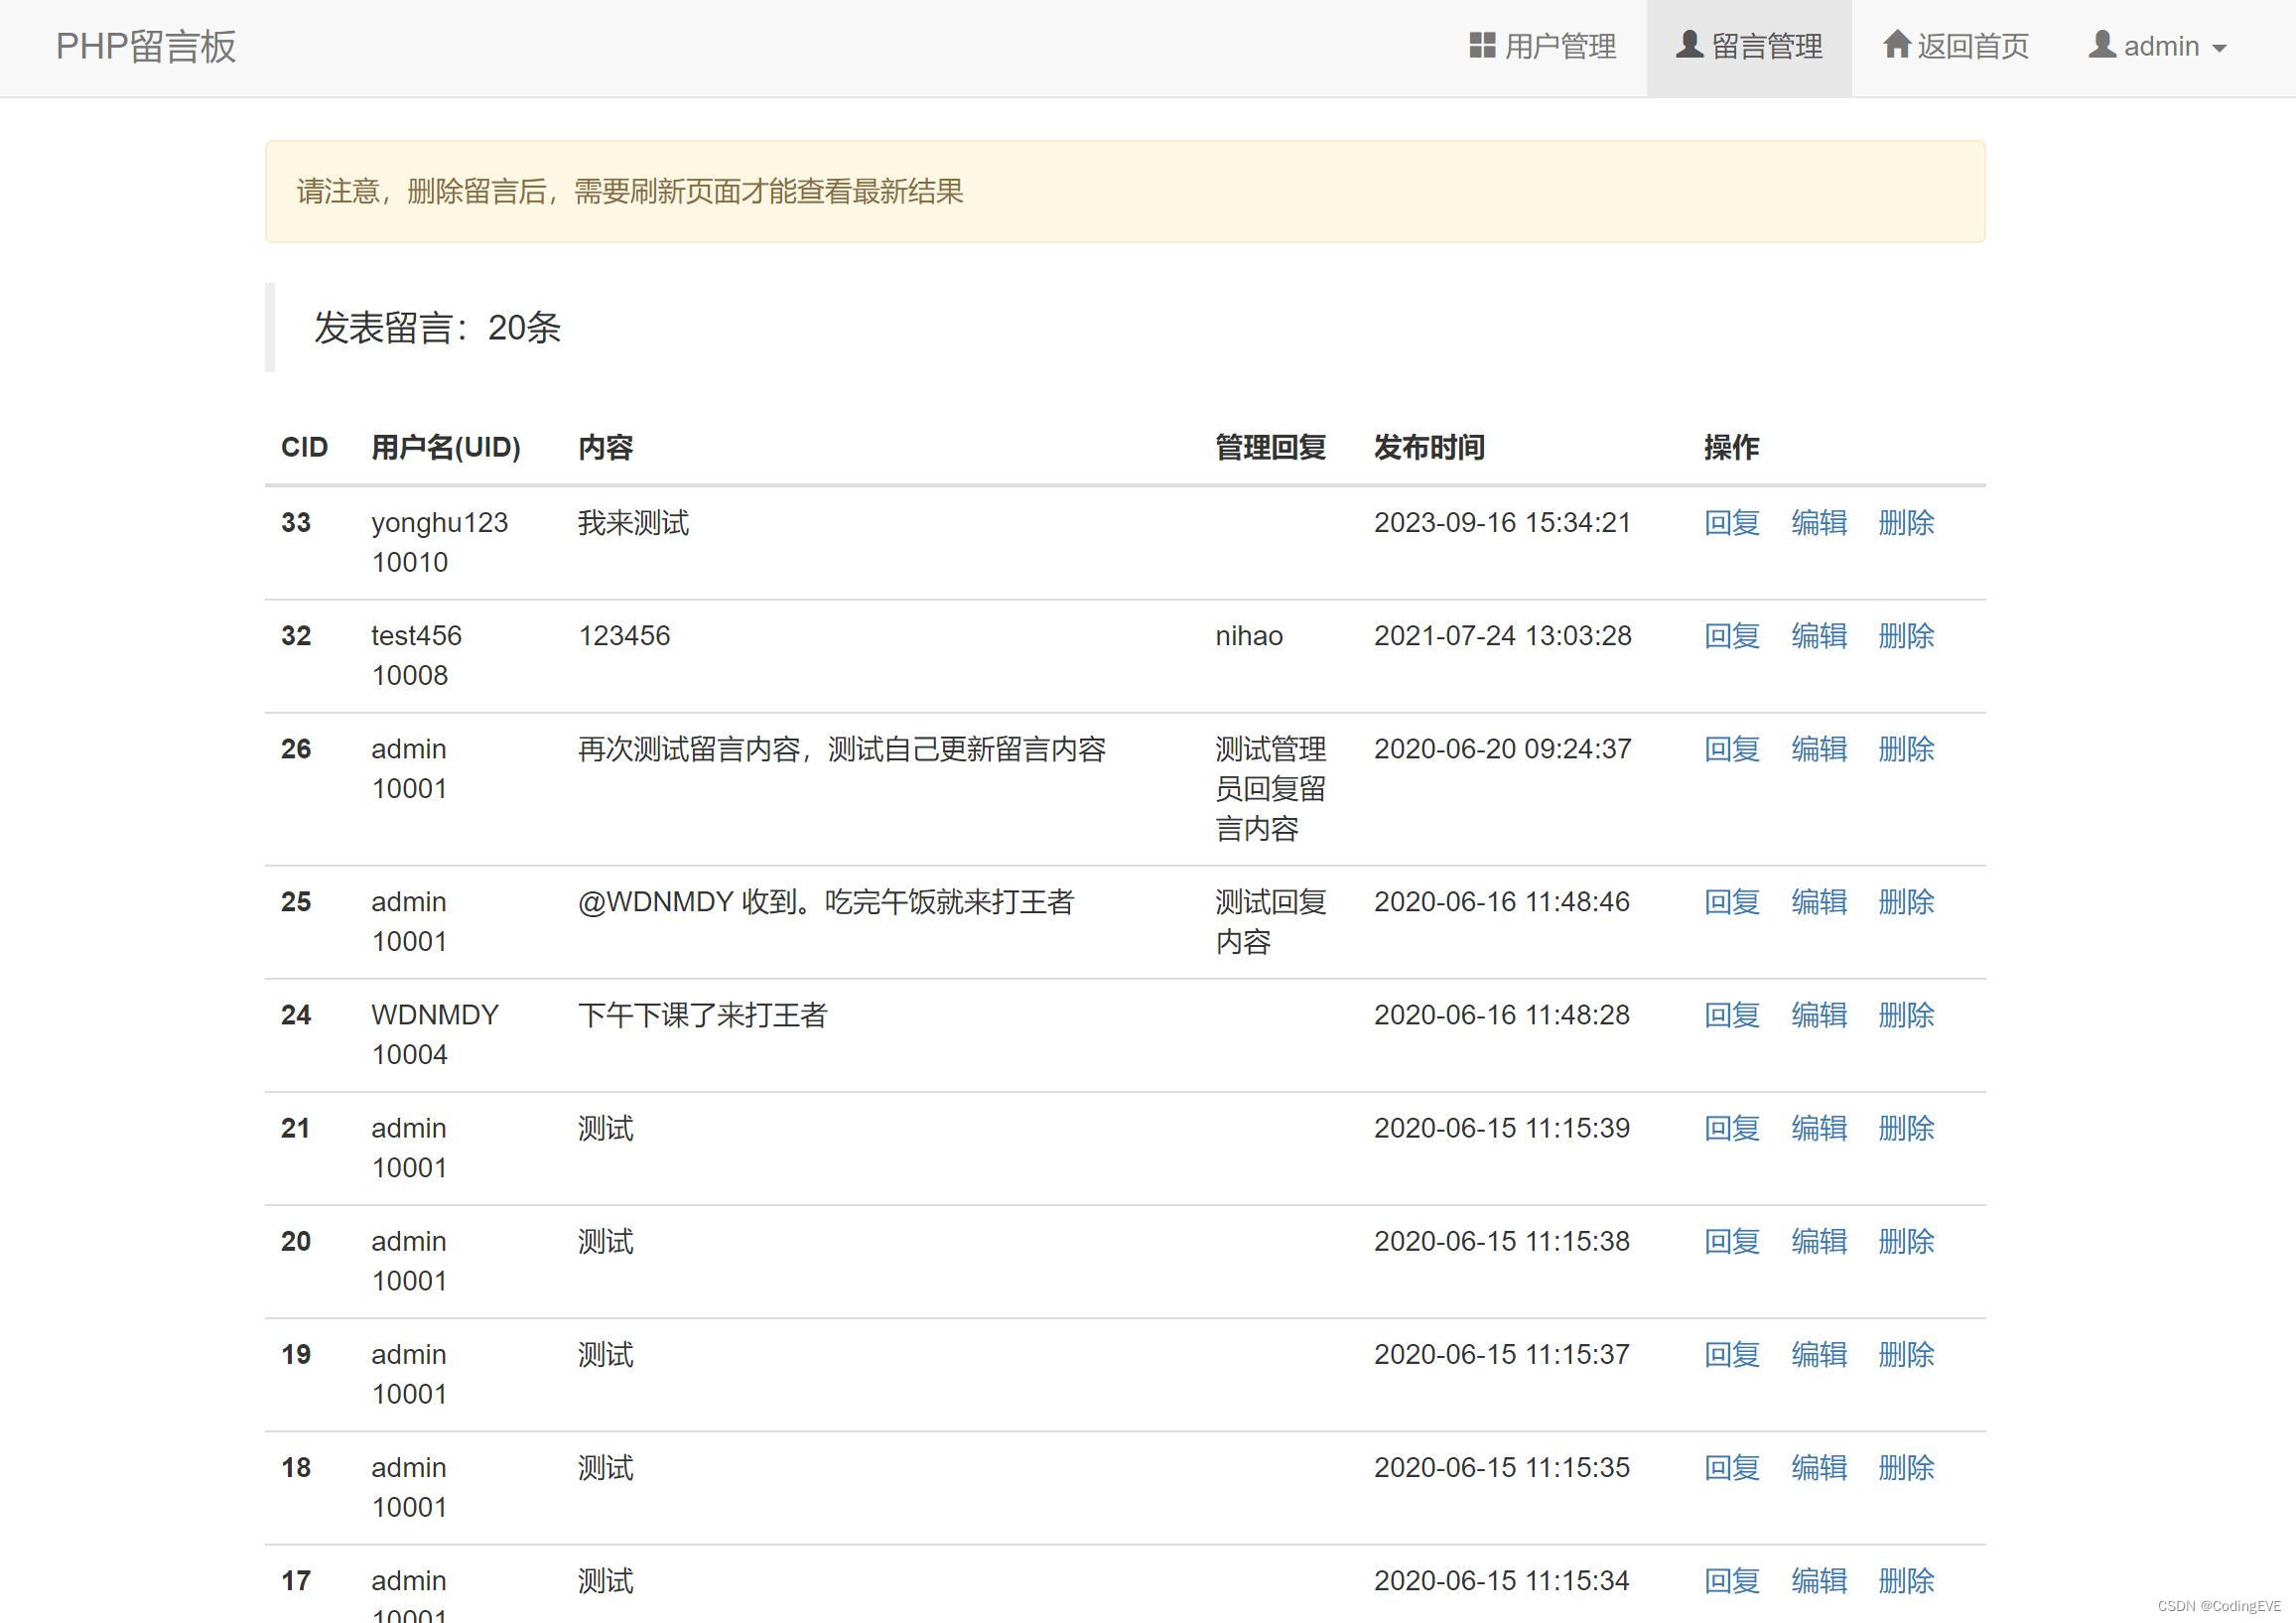Reply to comment 33 by yonghu123
This screenshot has width=2296, height=1623.
1732,522
